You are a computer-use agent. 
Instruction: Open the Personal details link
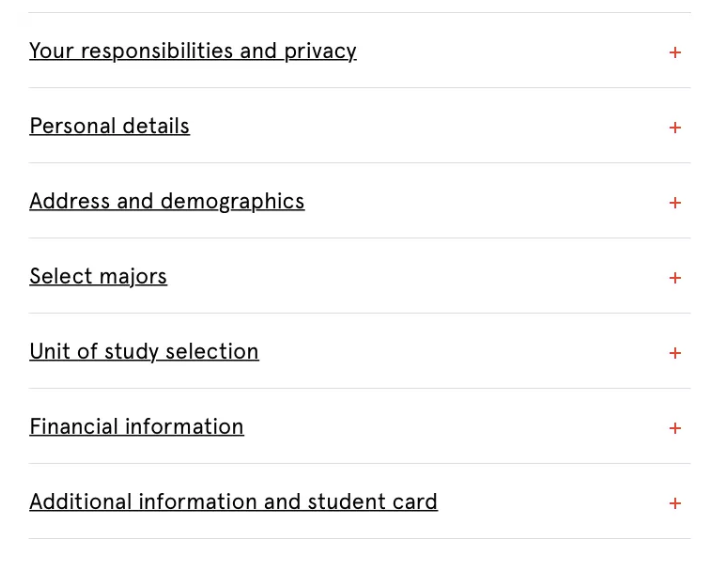(x=109, y=126)
